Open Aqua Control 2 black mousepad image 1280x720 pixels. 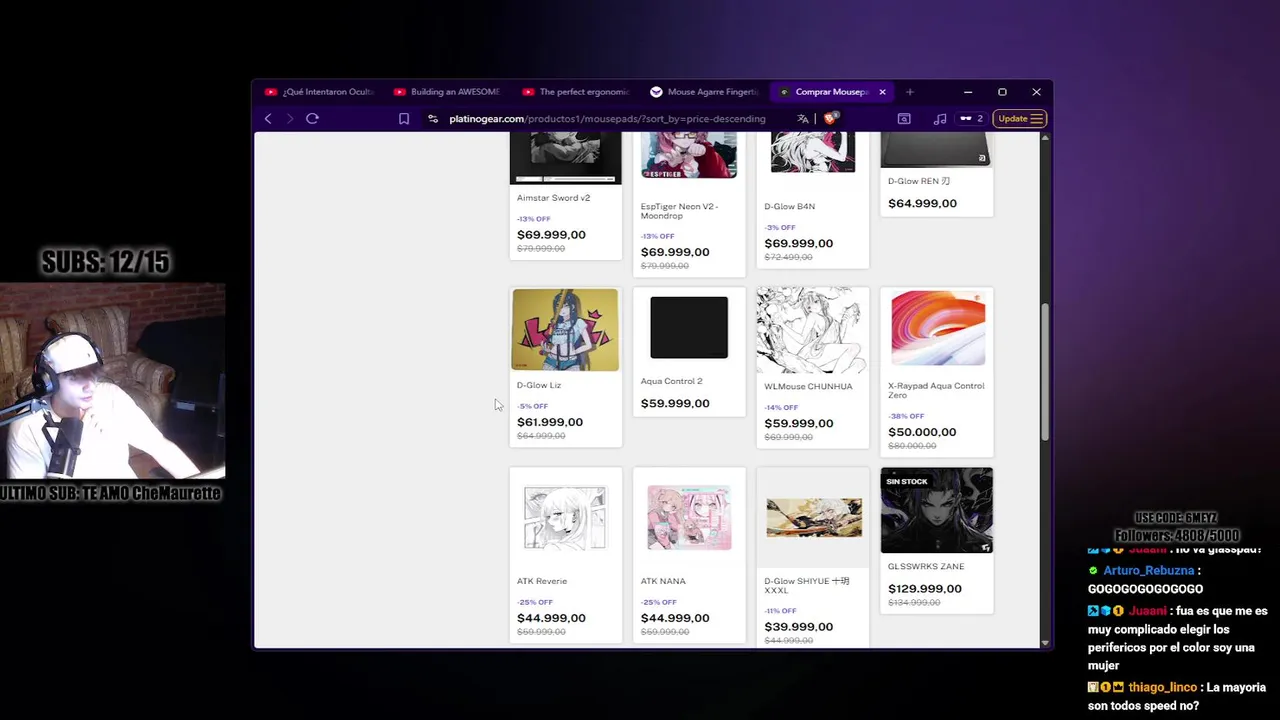pos(689,327)
